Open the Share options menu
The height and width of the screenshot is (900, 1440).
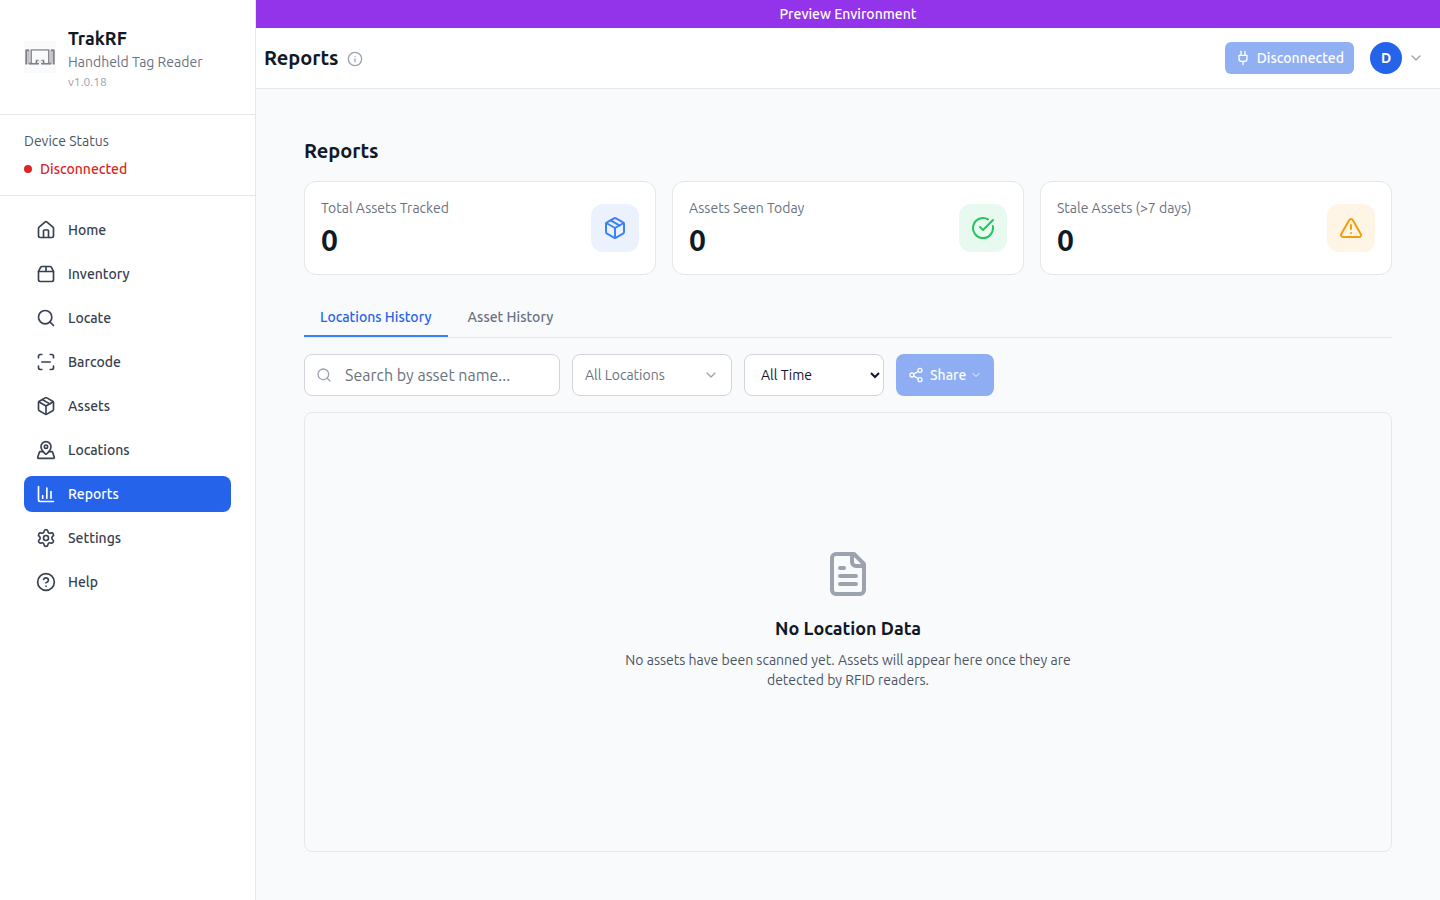coord(944,374)
